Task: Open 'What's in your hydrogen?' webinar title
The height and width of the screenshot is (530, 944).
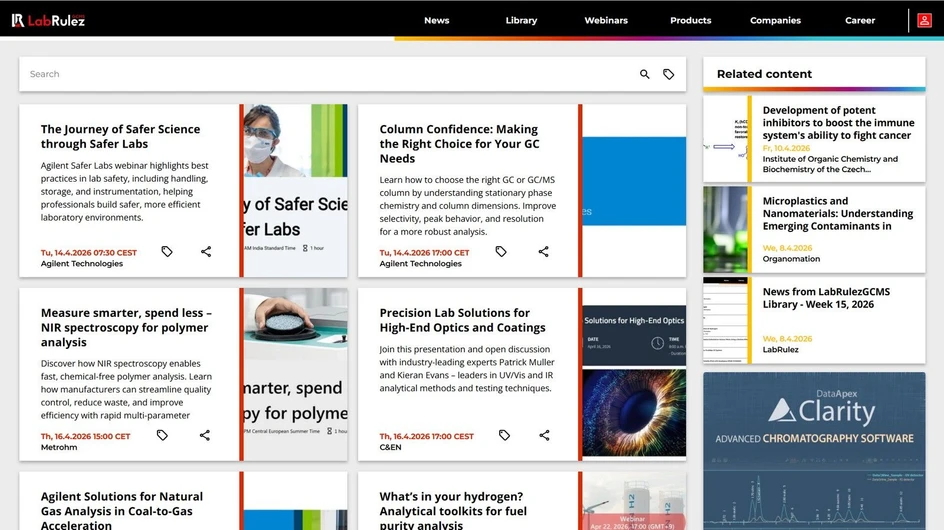Action: (453, 510)
